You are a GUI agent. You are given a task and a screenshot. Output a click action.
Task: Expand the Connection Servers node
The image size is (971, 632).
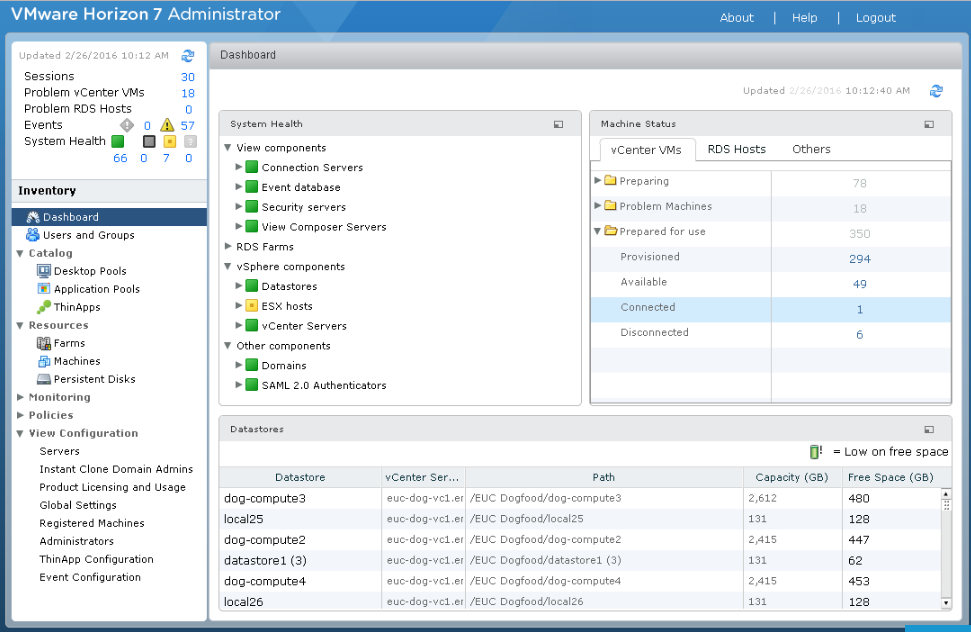click(x=239, y=167)
